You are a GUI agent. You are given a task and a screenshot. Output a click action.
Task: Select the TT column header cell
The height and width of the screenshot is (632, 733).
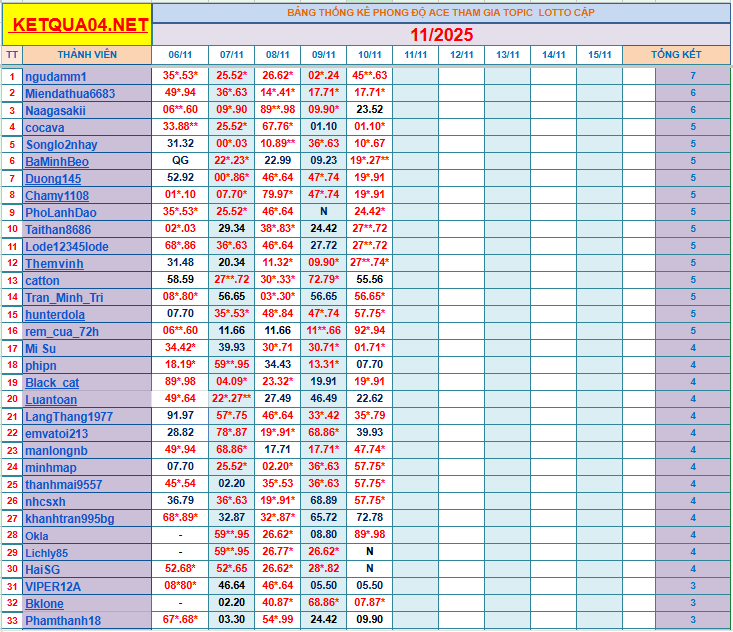point(12,54)
